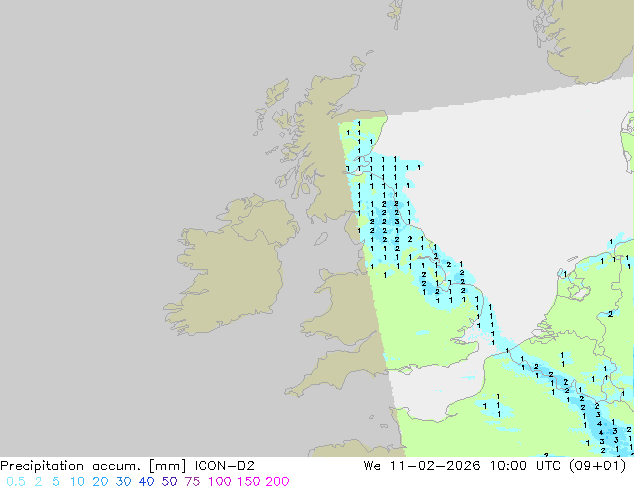Select the 30 mm legend value
Screen dimensions: 634x490
pyautogui.click(x=123, y=482)
